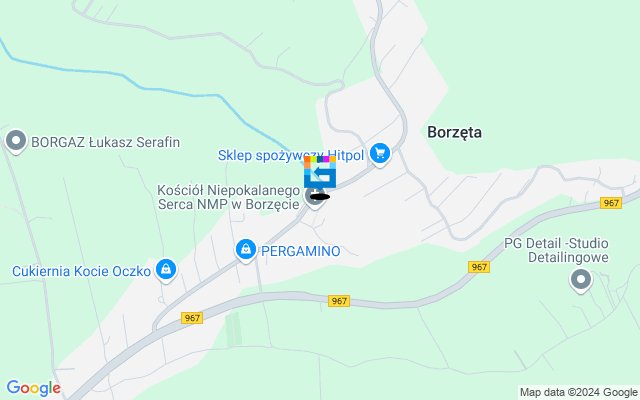Open the PERGAMINO place label

(x=300, y=251)
